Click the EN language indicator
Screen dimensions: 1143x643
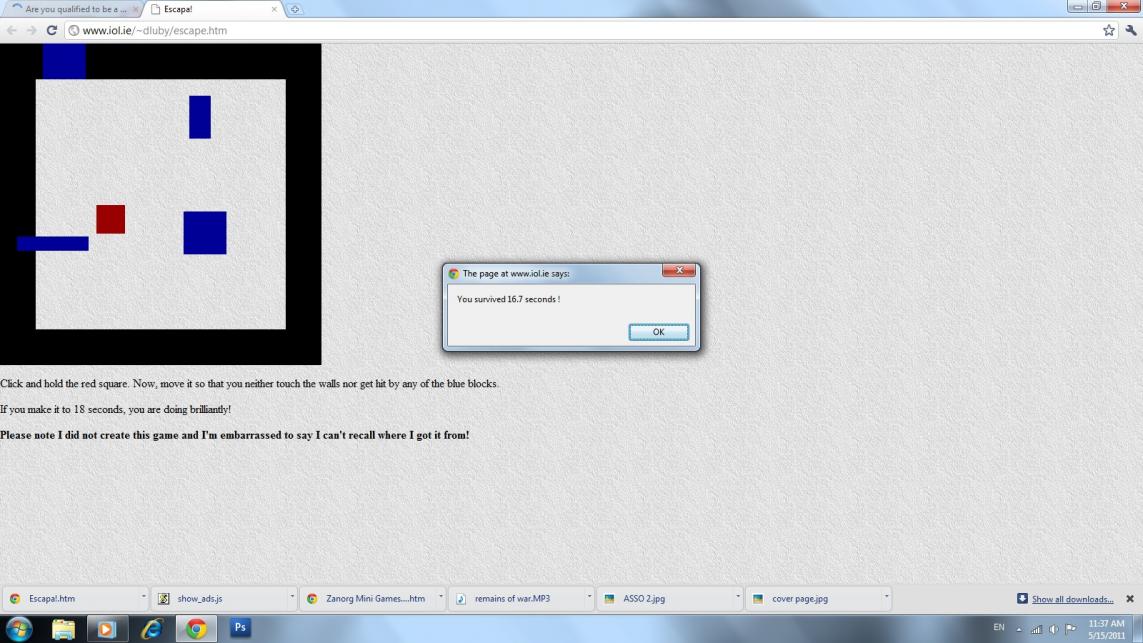coord(999,628)
